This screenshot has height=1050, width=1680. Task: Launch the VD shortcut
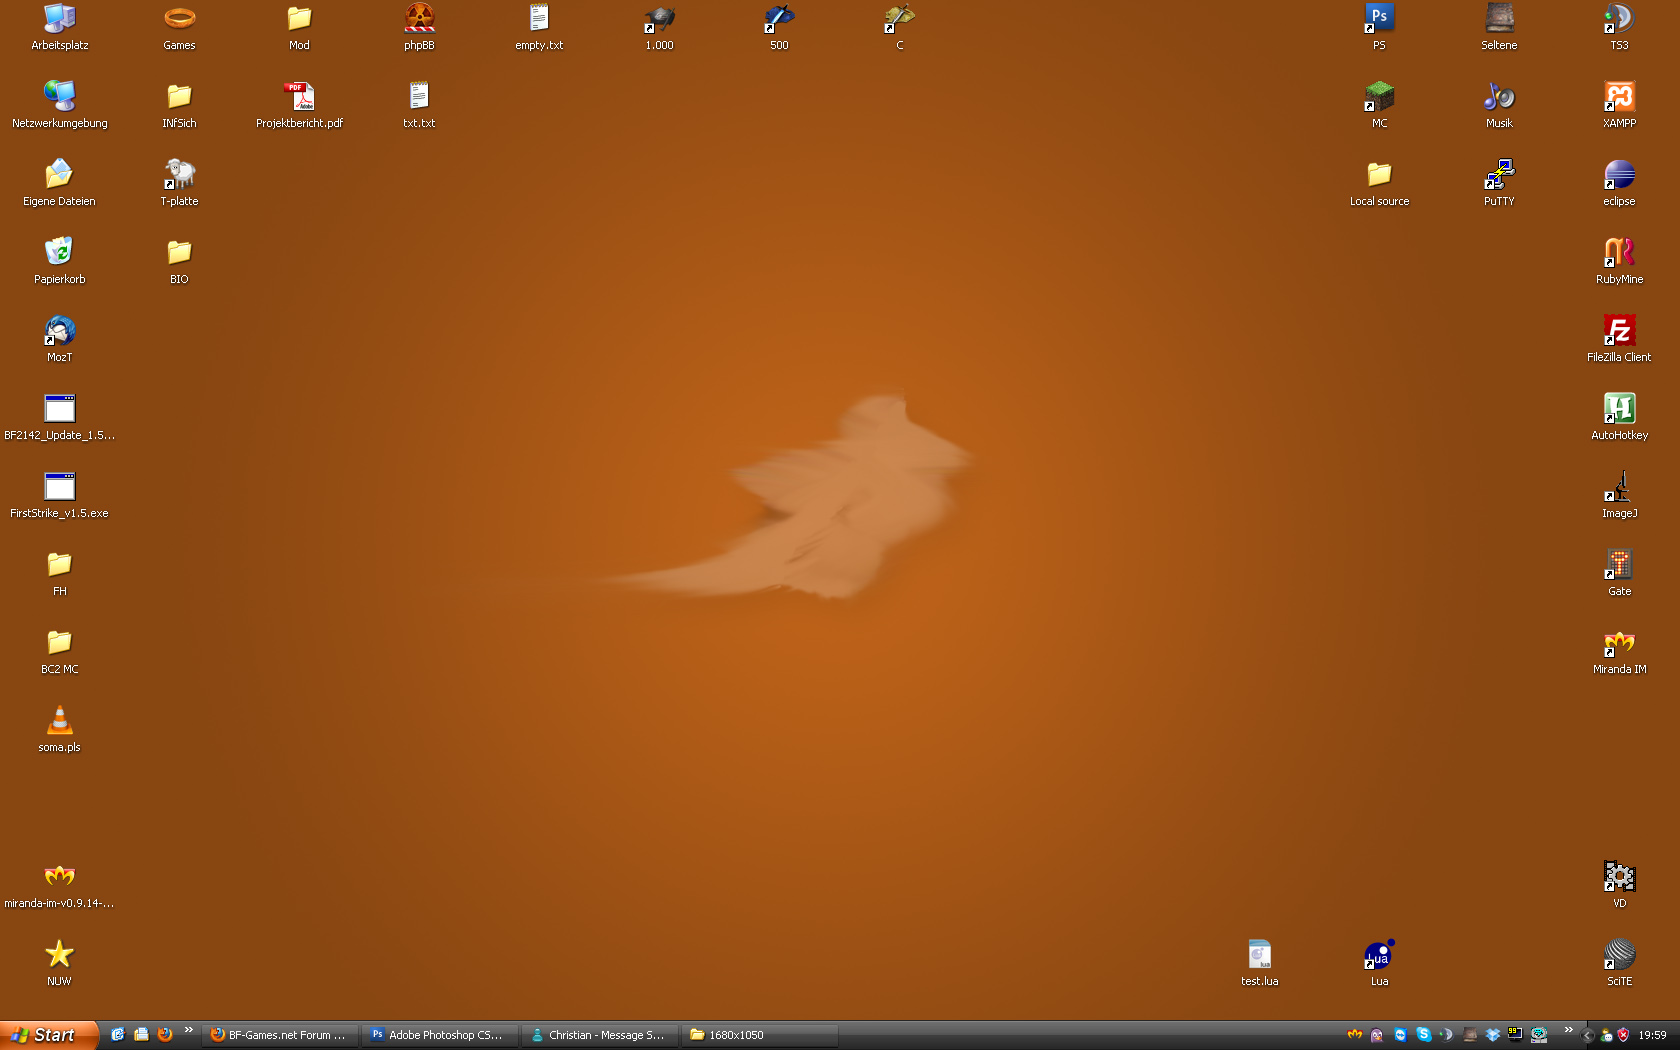[x=1620, y=884]
